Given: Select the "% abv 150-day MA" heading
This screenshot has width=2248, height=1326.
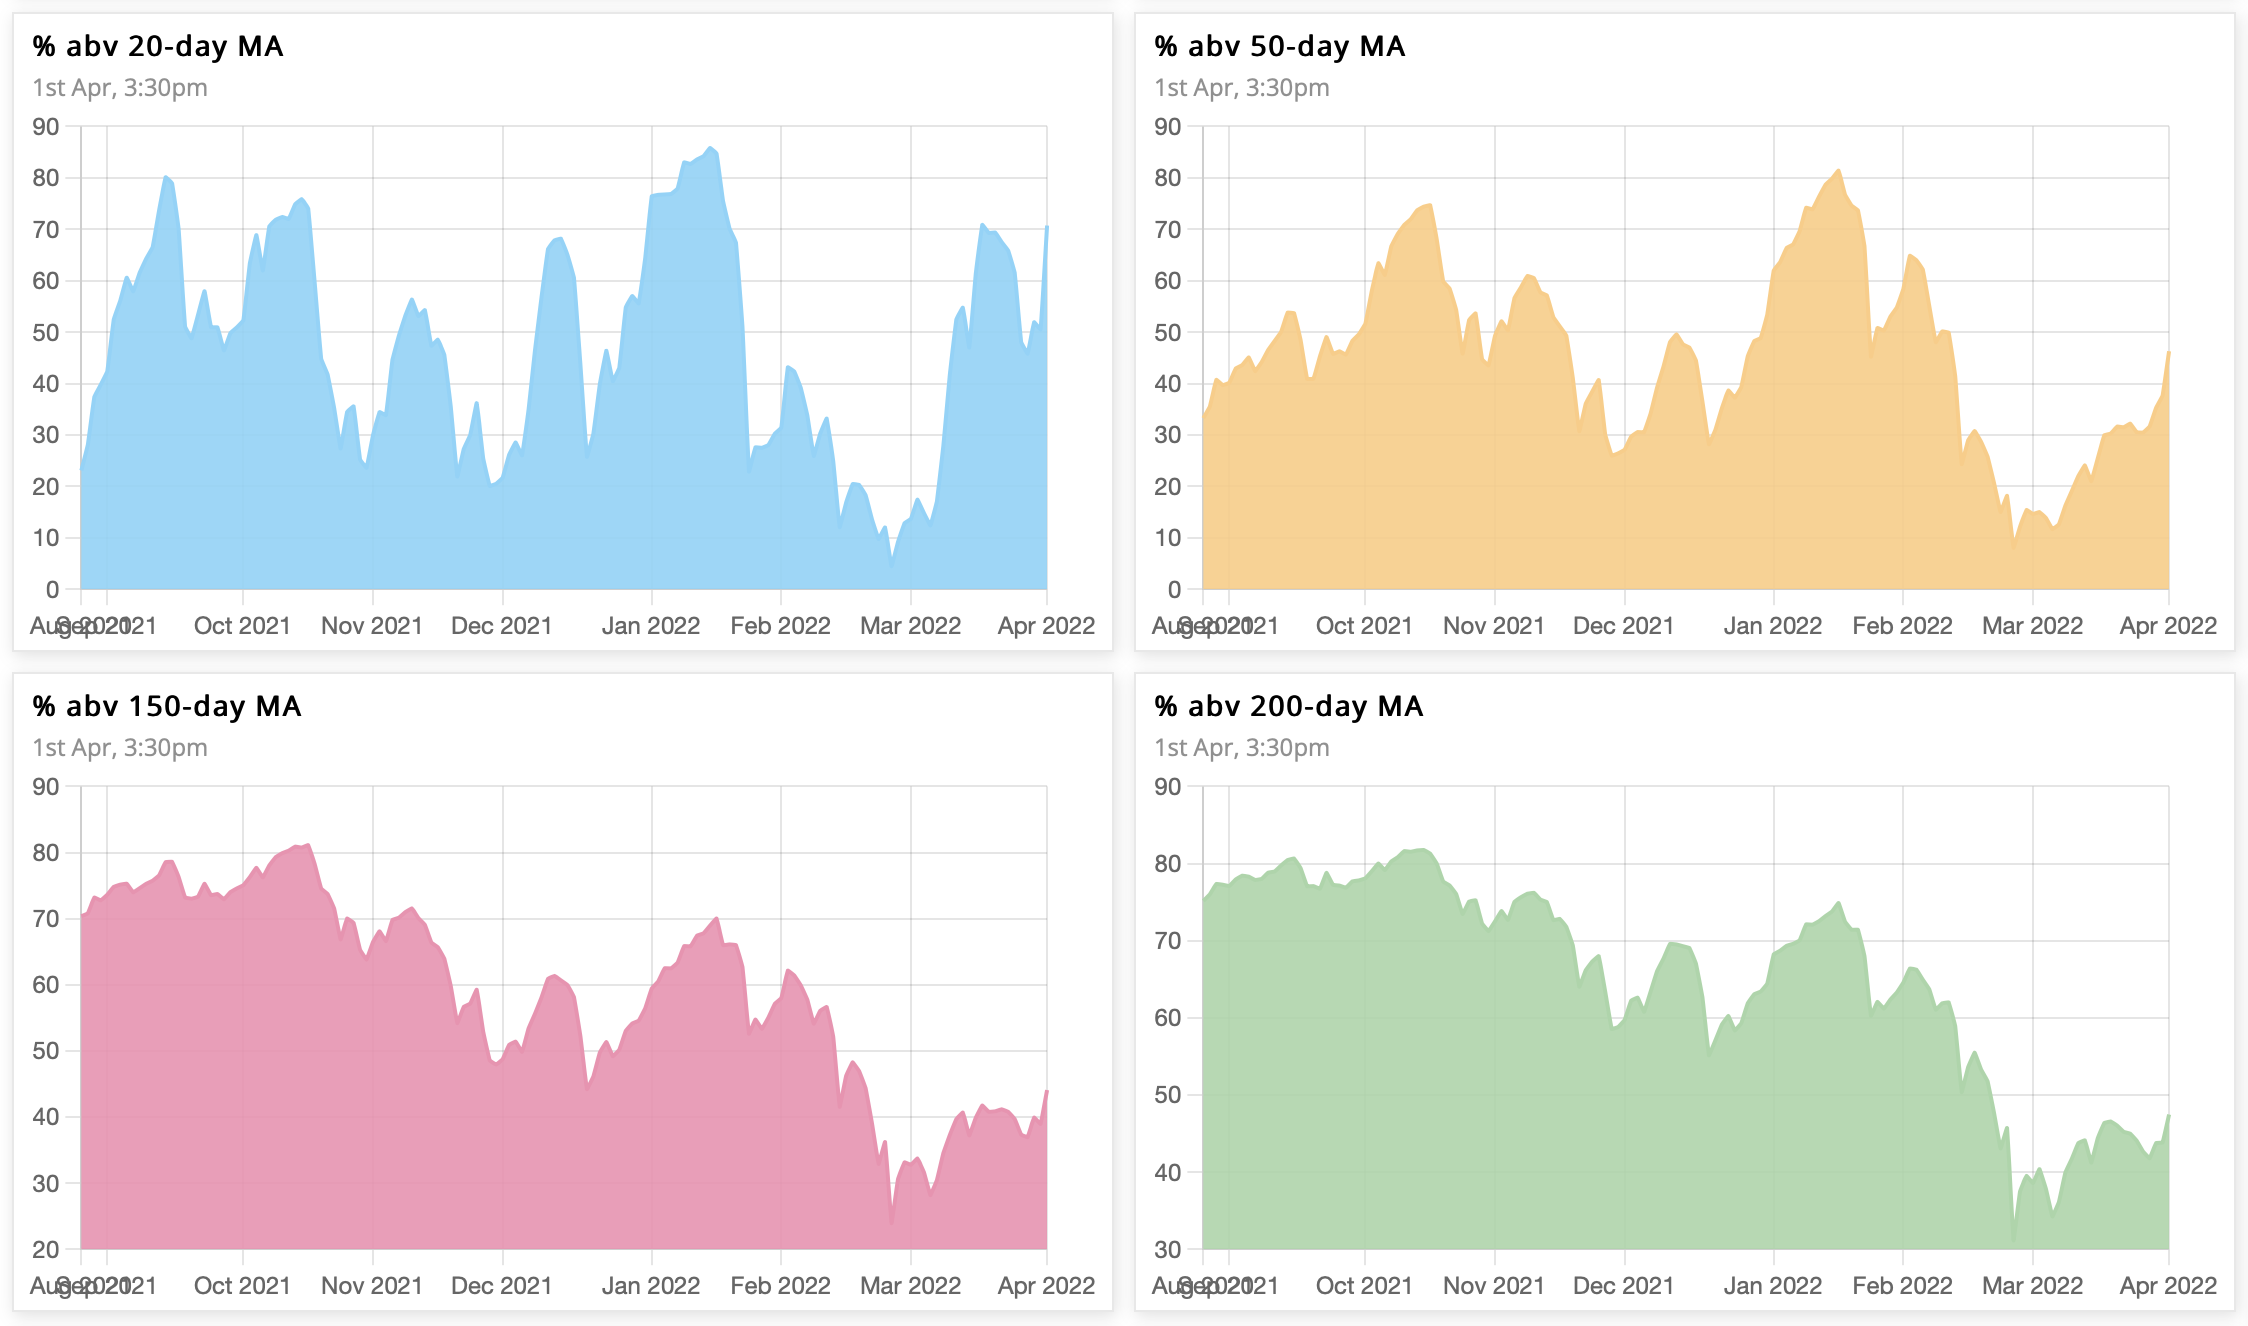Looking at the screenshot, I should point(167,707).
